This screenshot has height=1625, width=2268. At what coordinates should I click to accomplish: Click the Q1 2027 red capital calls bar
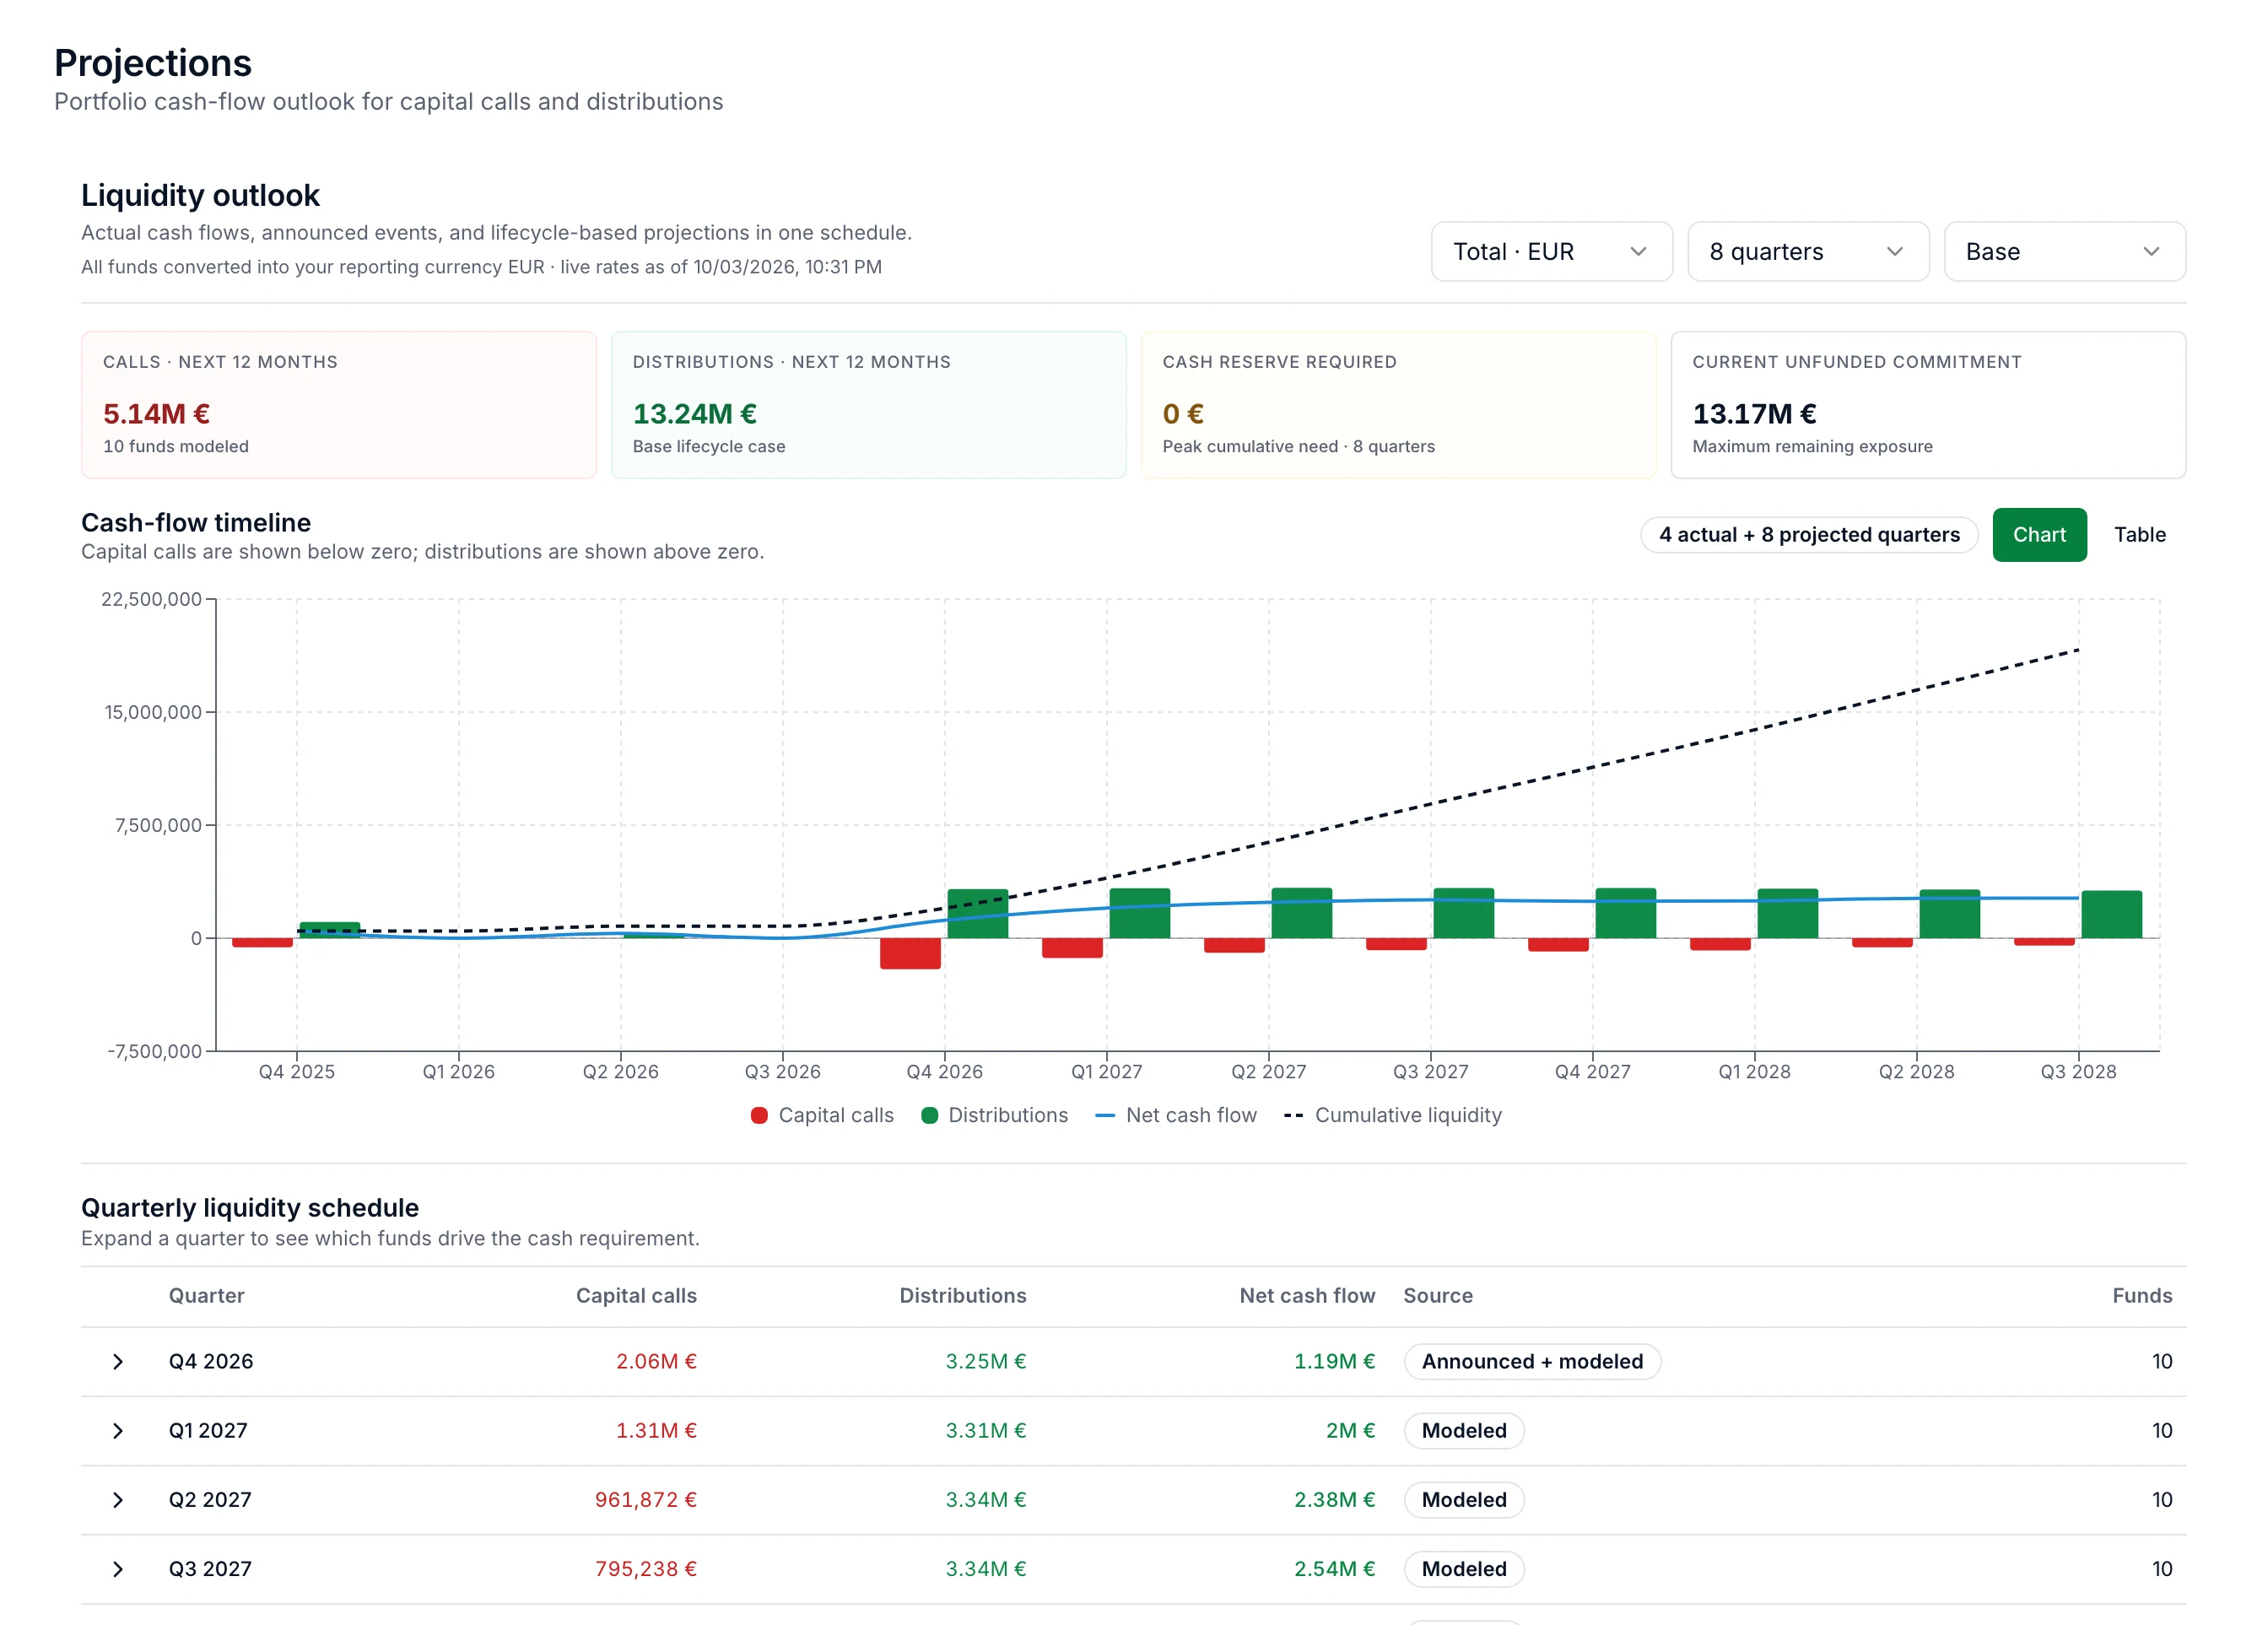click(x=1072, y=948)
